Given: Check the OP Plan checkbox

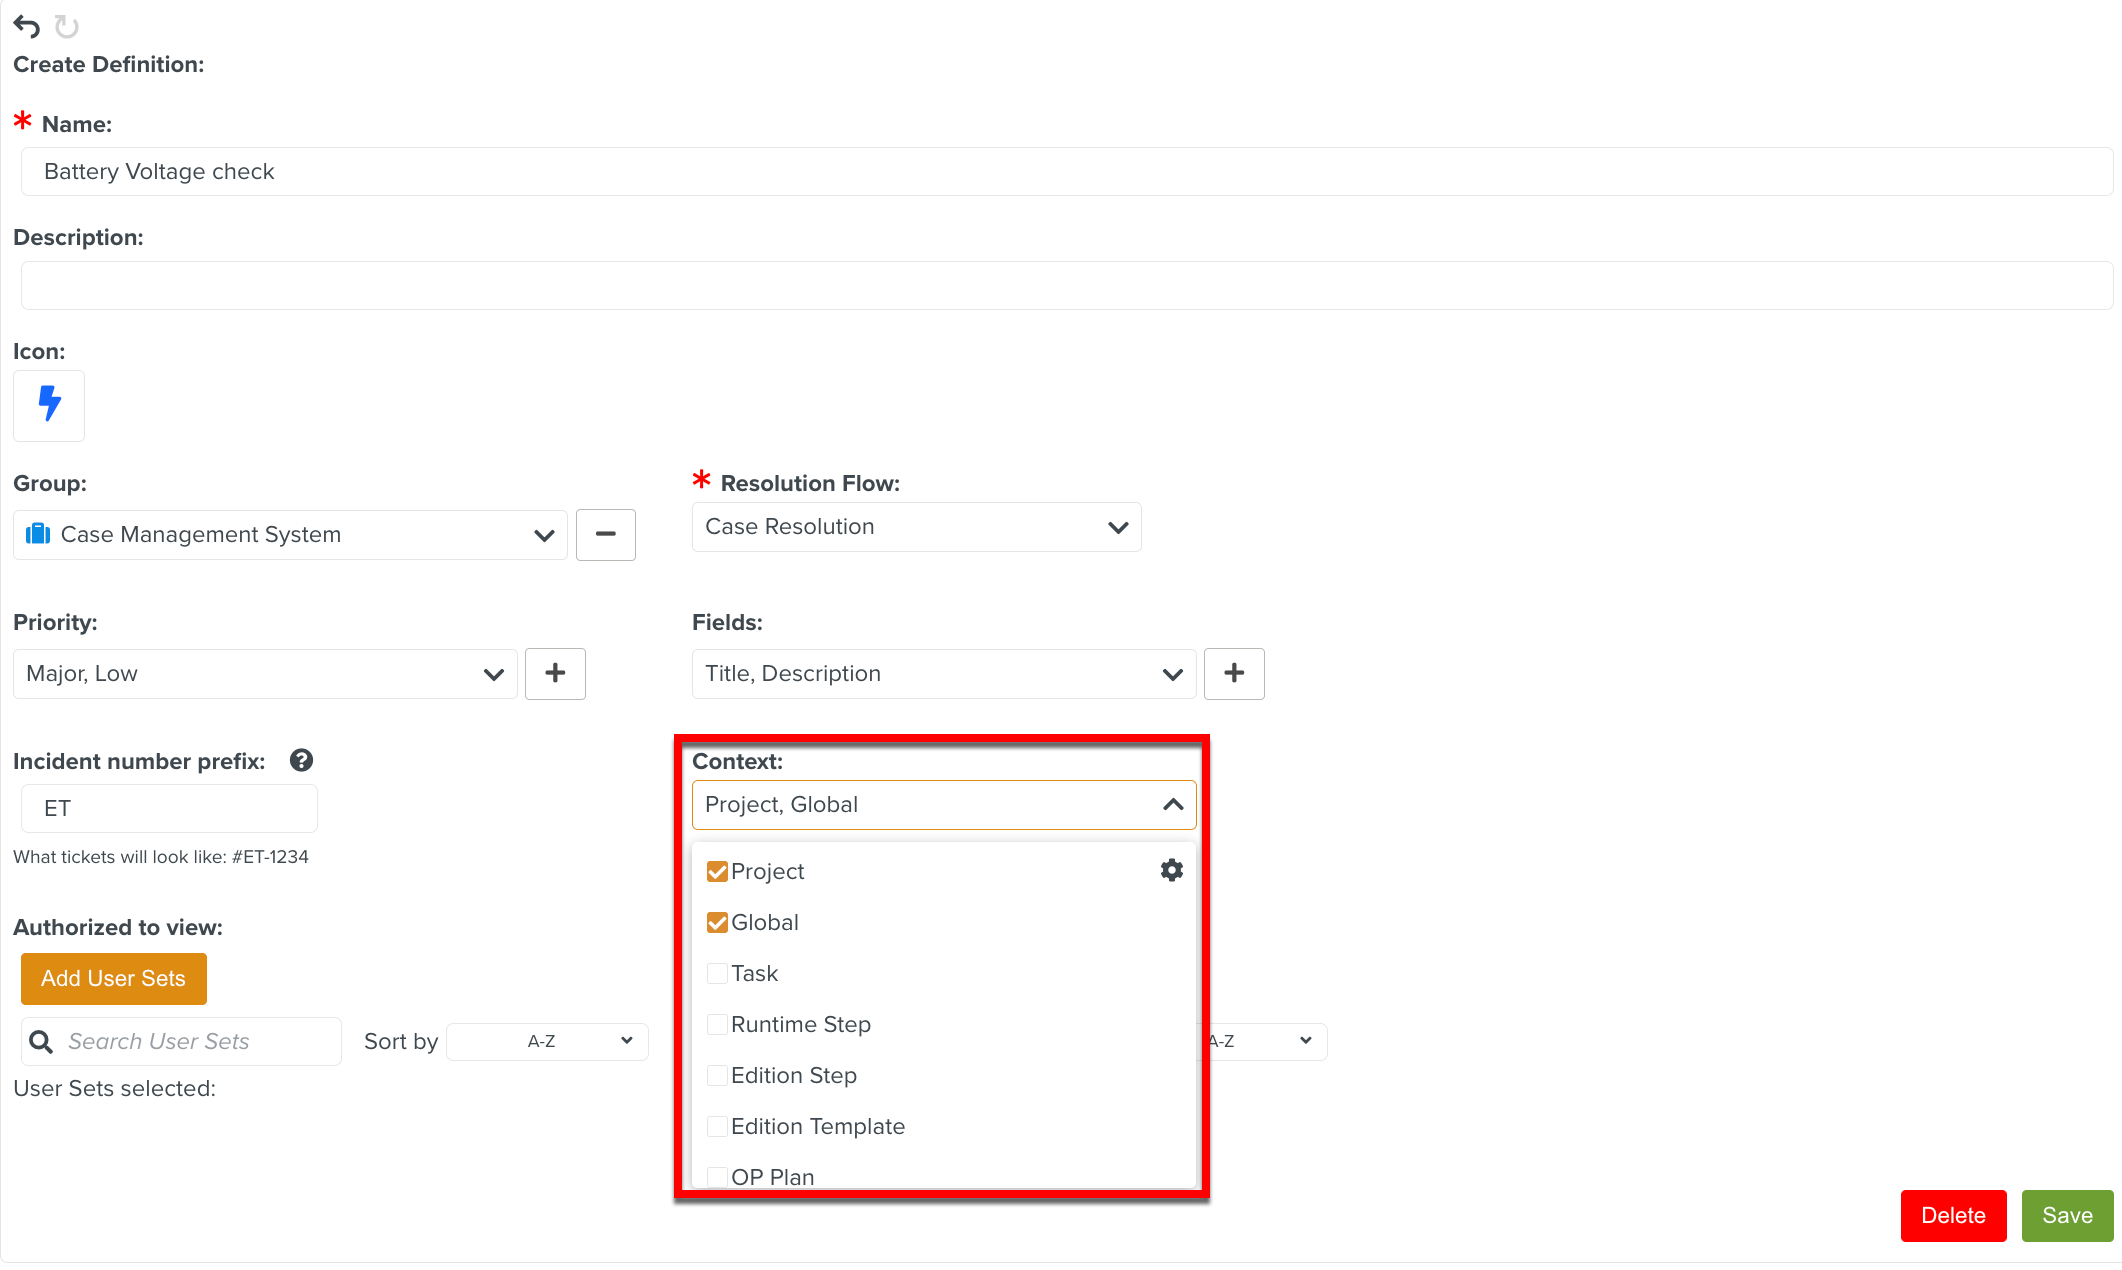Looking at the screenshot, I should tap(717, 1177).
